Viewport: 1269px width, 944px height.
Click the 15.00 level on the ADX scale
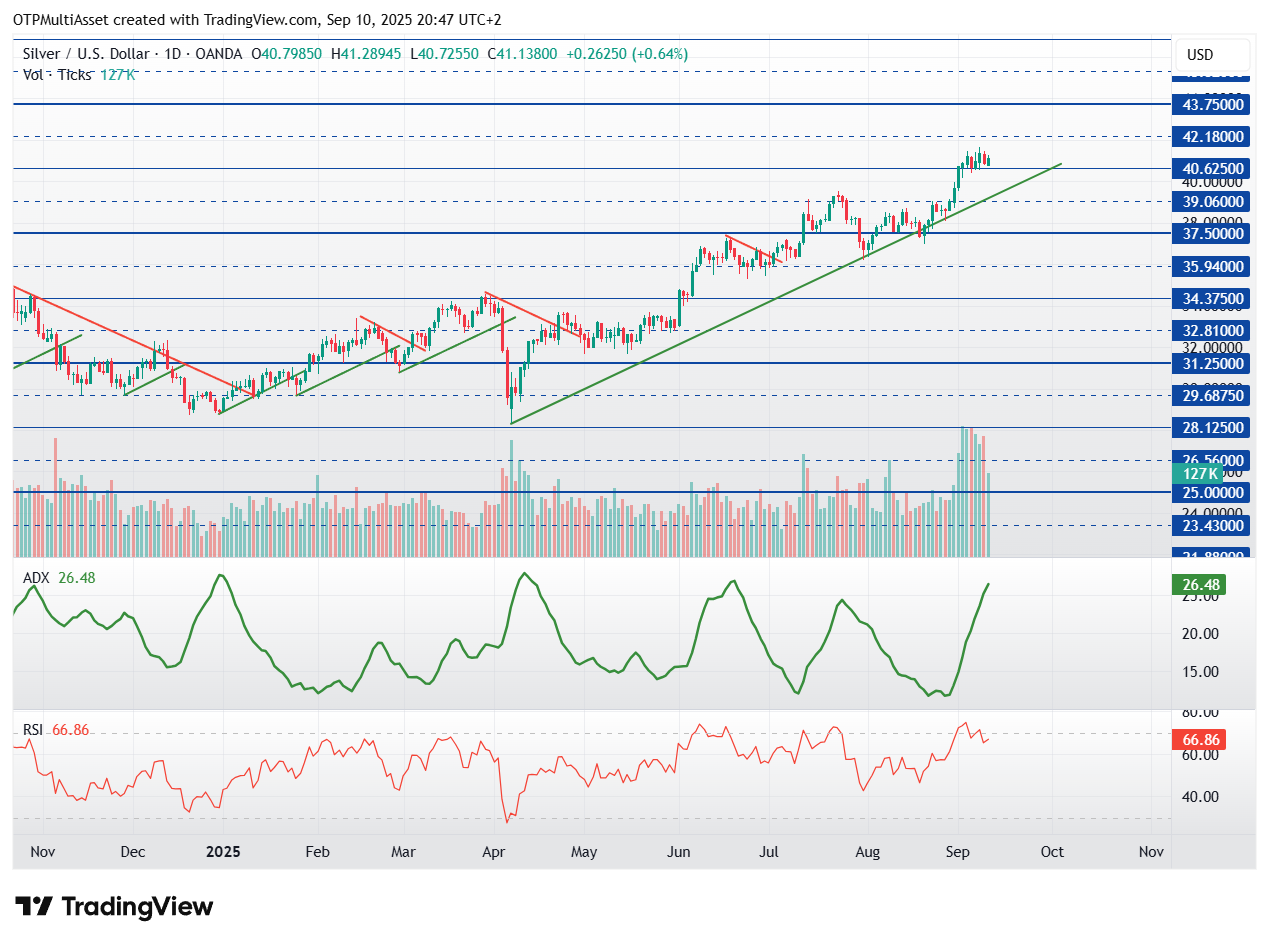[1199, 671]
